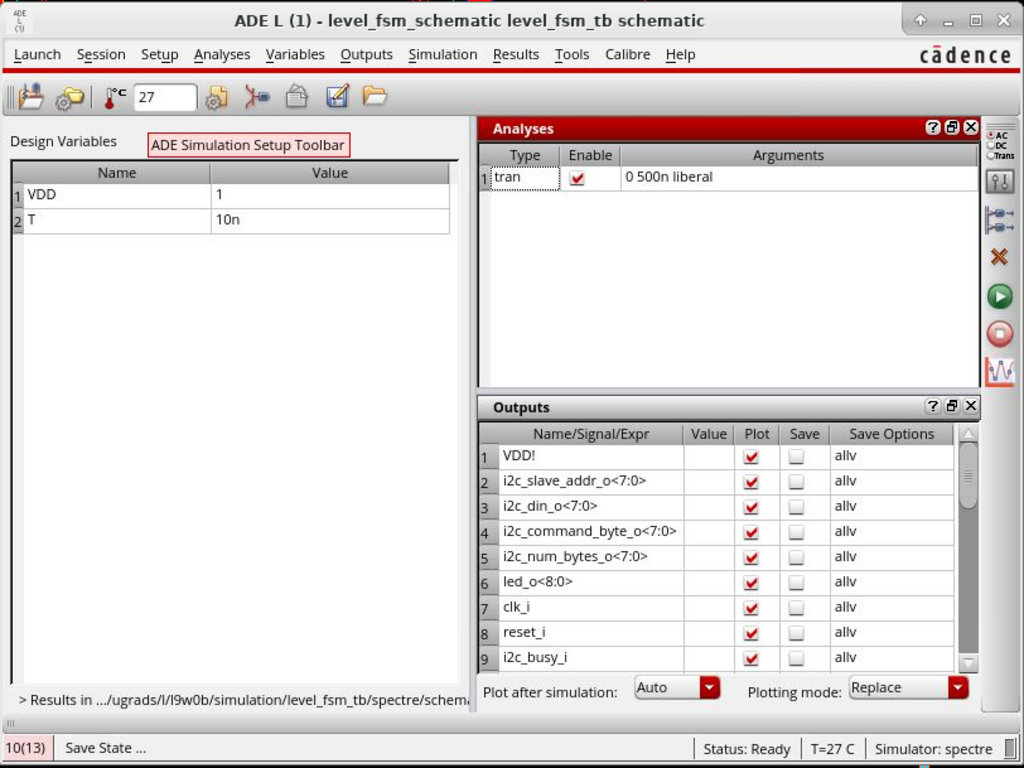Open the Help menu
The width and height of the screenshot is (1024, 768).
pos(680,55)
